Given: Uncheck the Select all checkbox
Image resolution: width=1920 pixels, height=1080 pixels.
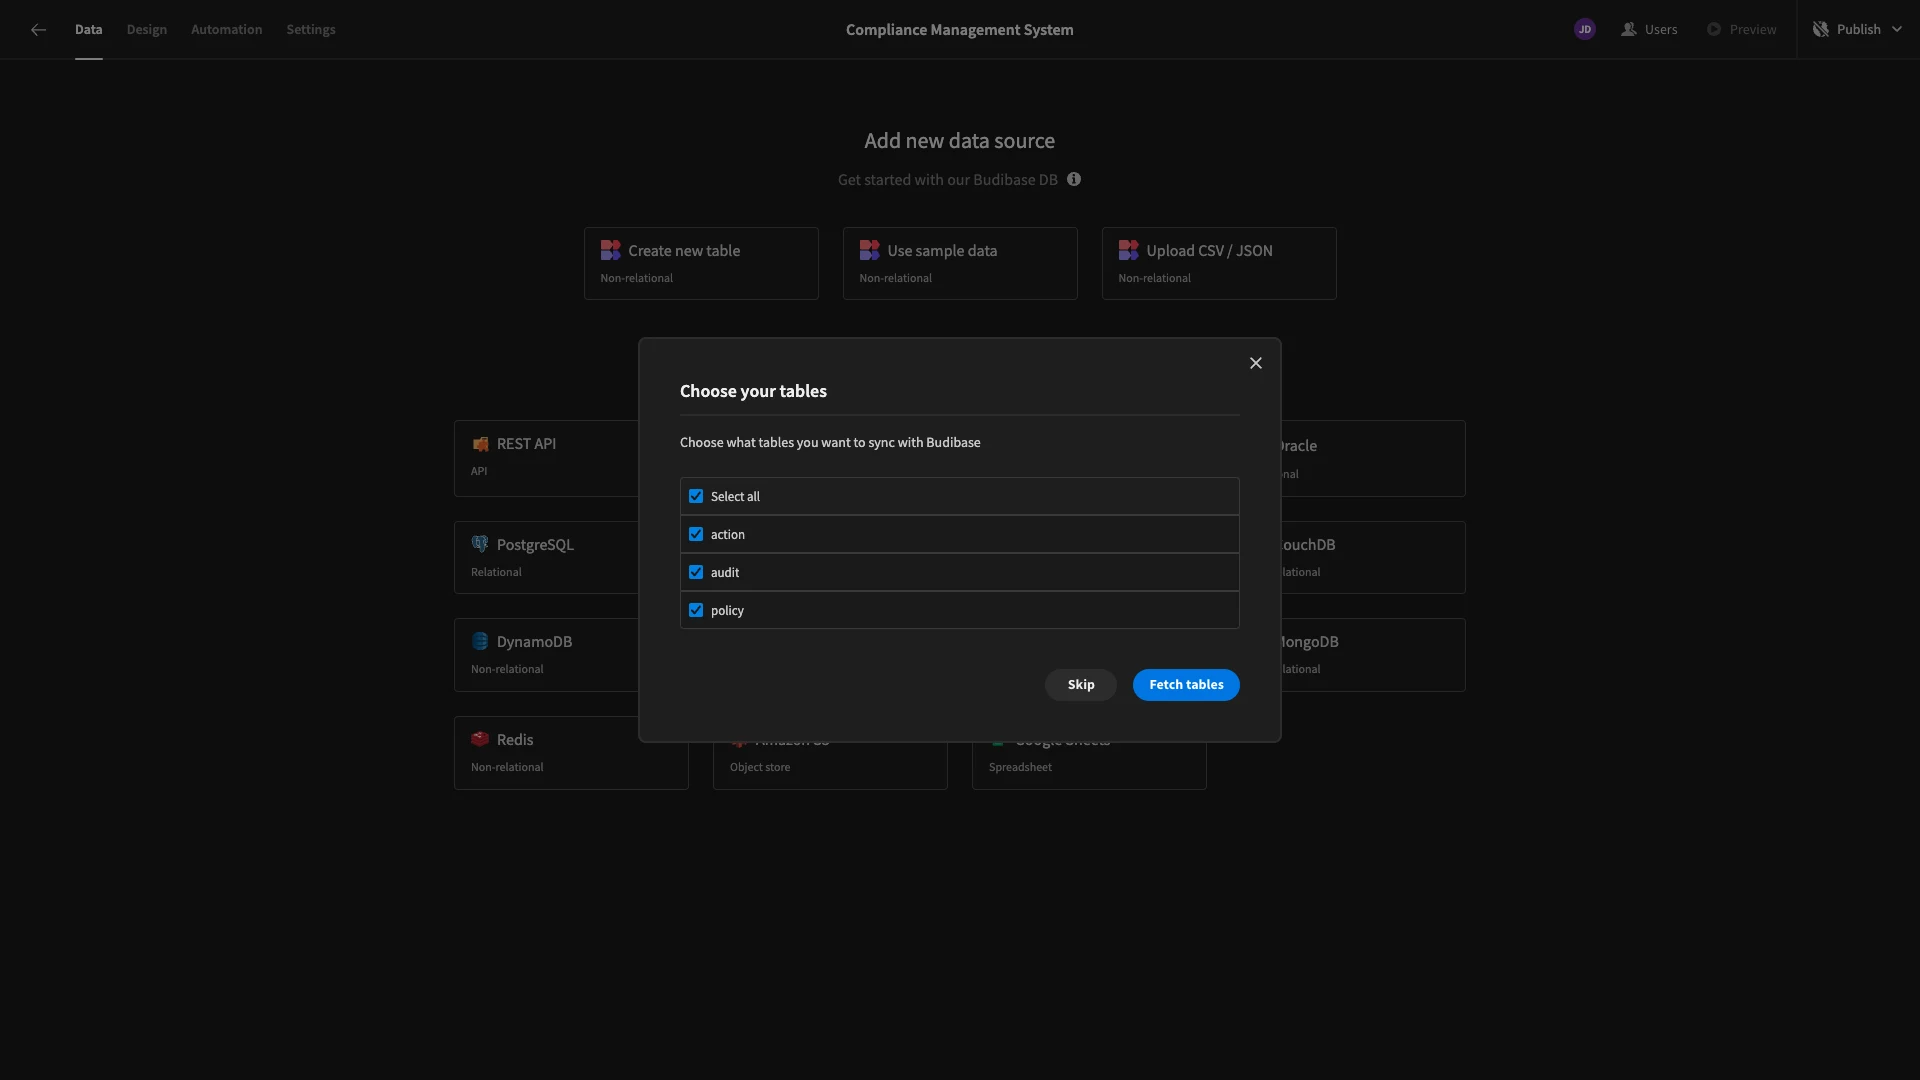Looking at the screenshot, I should pyautogui.click(x=696, y=496).
